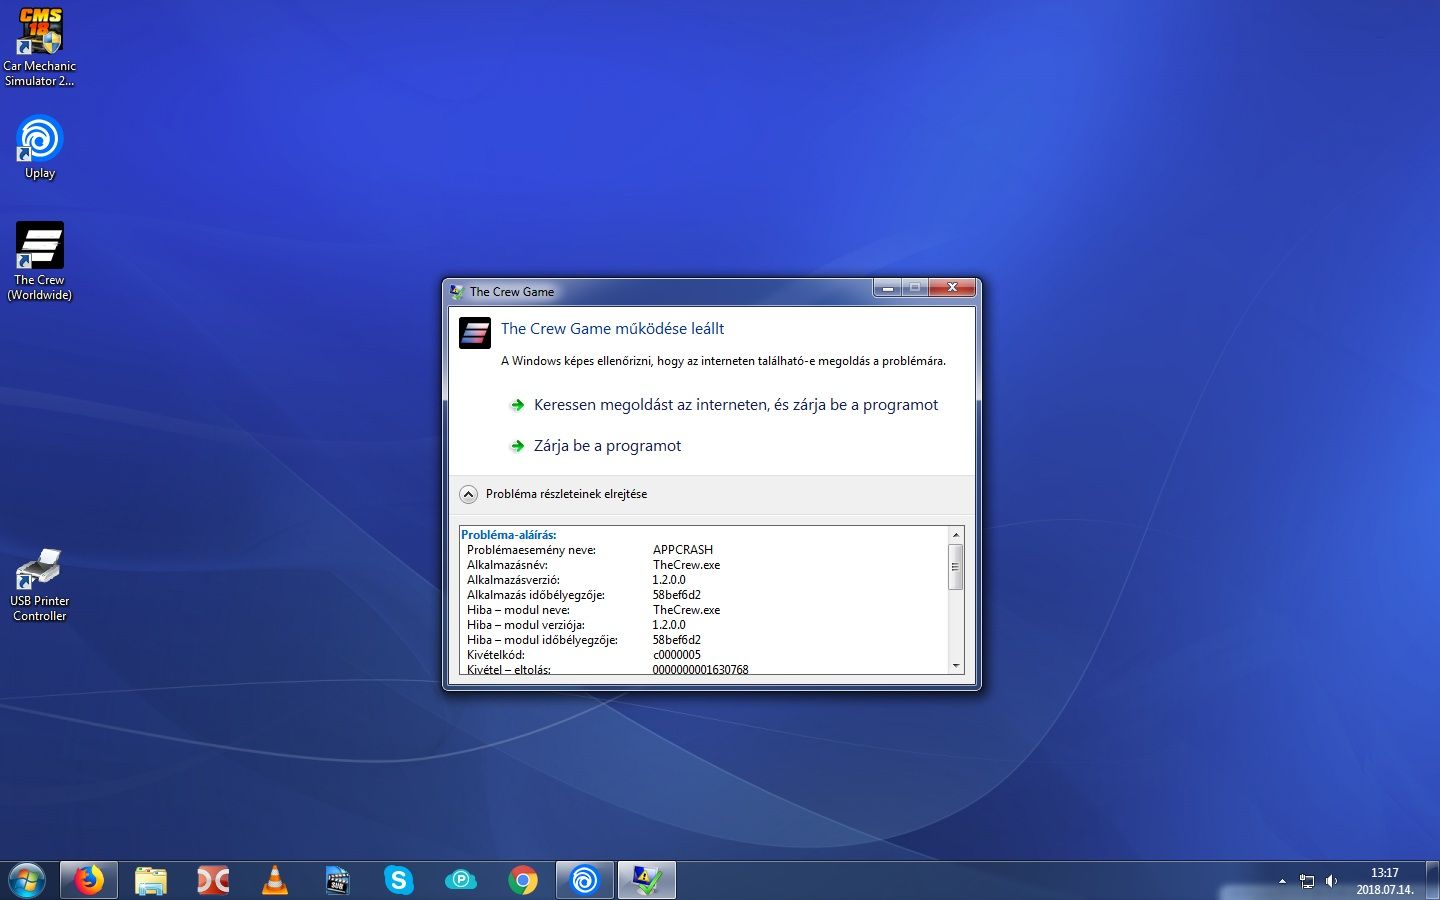Select Alkalmazás időbélyegzője 58bef6d2 value
Viewport: 1440px width, 900px height.
(x=677, y=595)
